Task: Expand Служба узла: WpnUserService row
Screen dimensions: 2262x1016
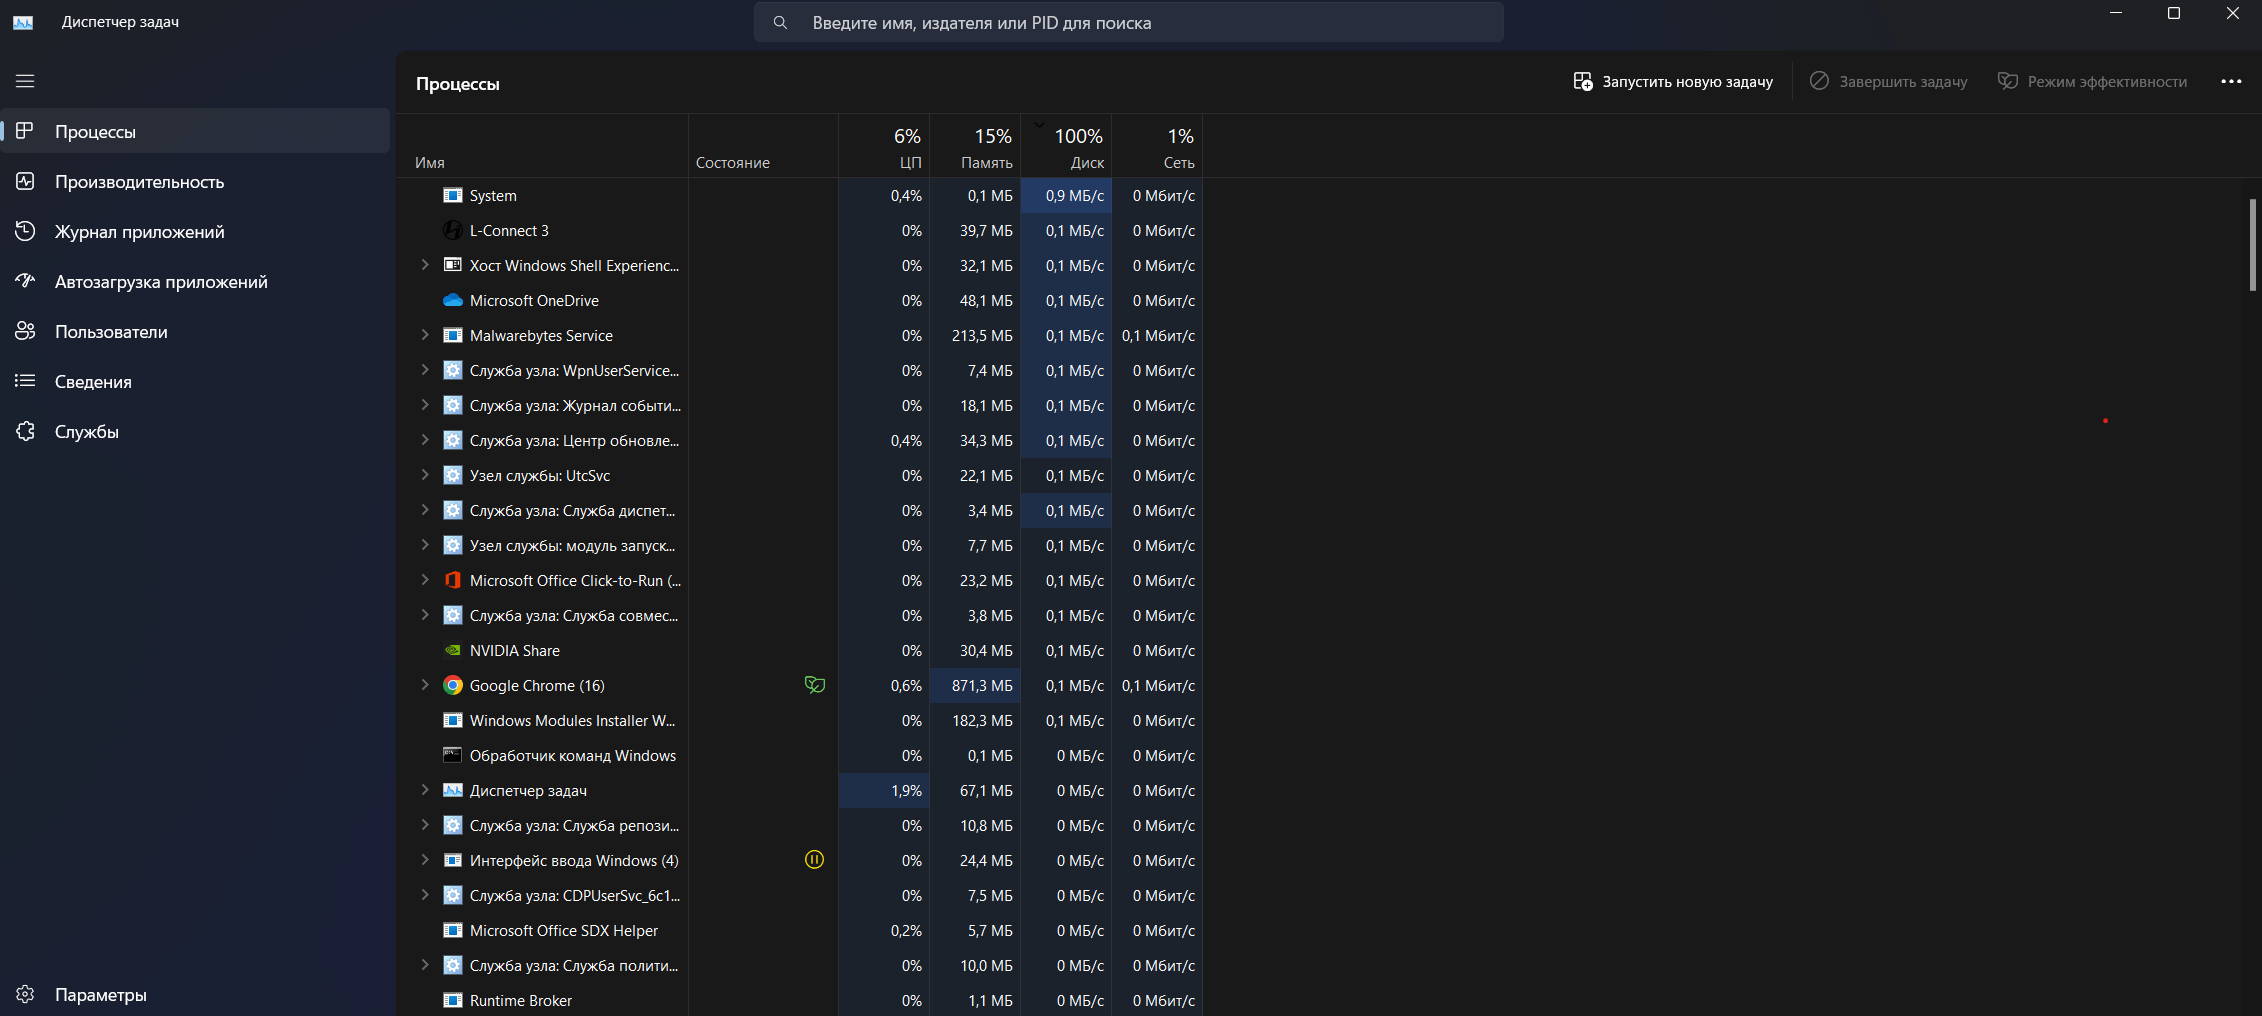Action: (425, 370)
